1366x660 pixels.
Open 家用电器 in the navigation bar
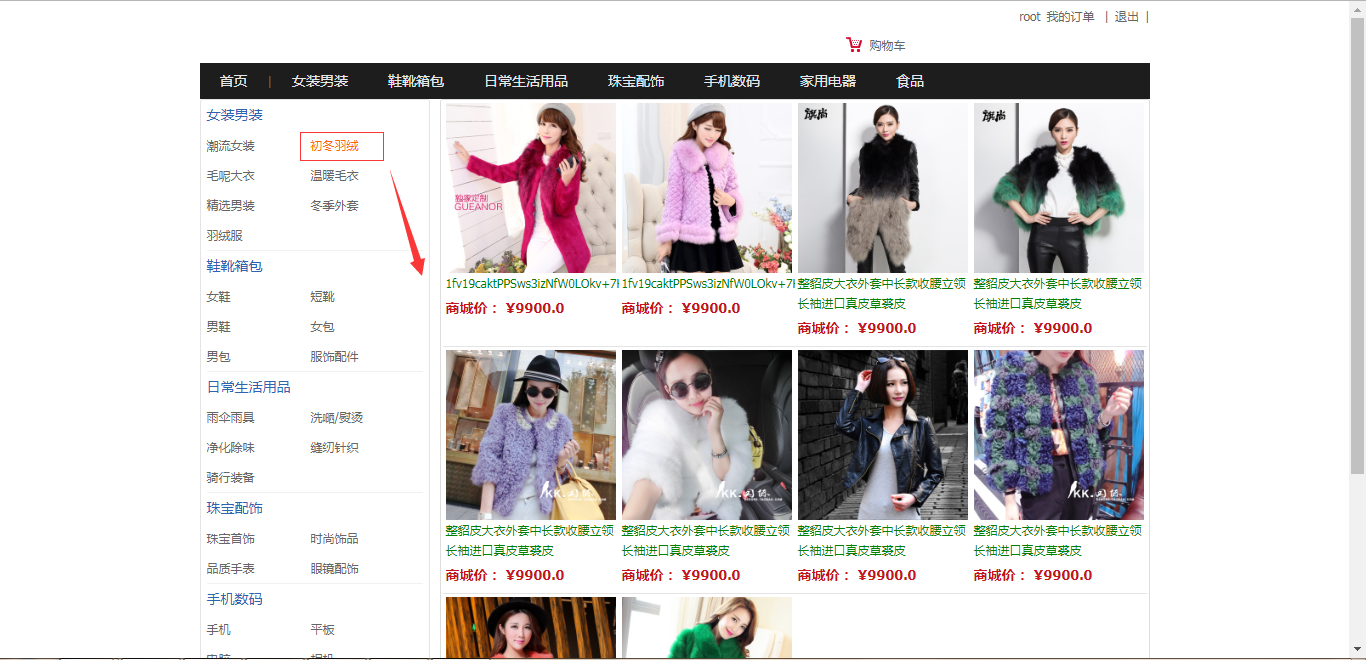pyautogui.click(x=828, y=81)
